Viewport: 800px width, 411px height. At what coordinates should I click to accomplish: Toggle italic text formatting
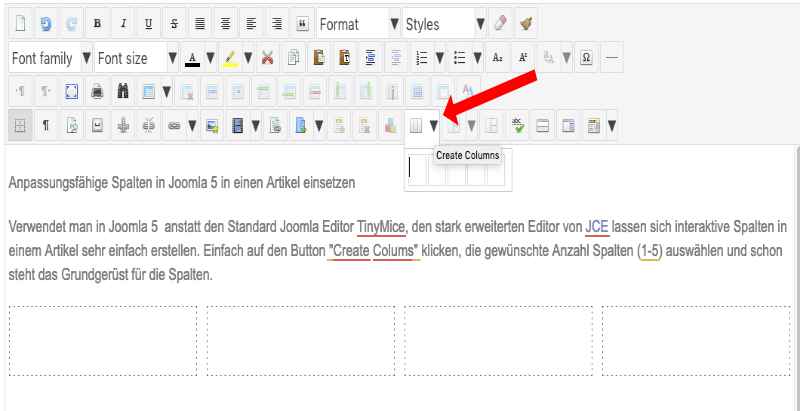125,22
